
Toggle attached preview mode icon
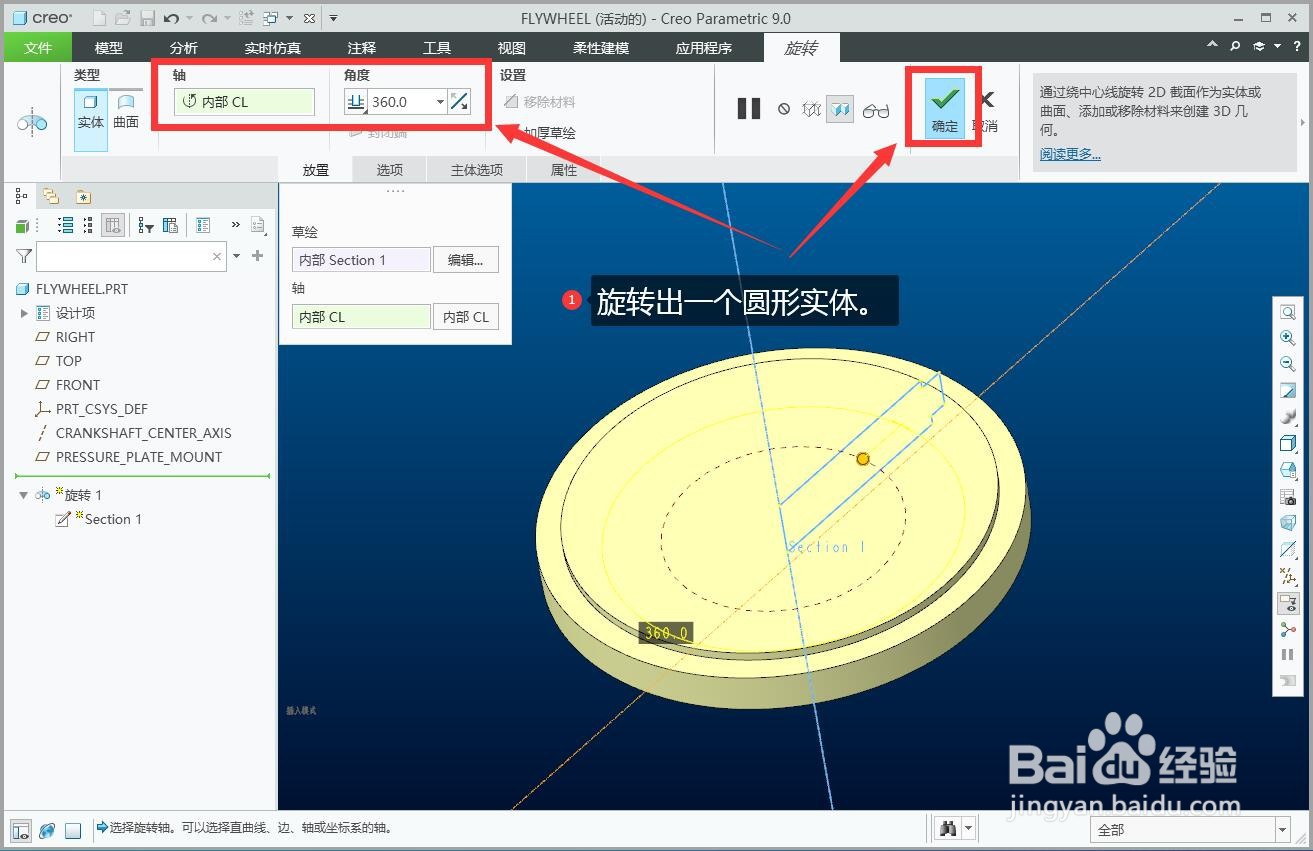coord(840,109)
